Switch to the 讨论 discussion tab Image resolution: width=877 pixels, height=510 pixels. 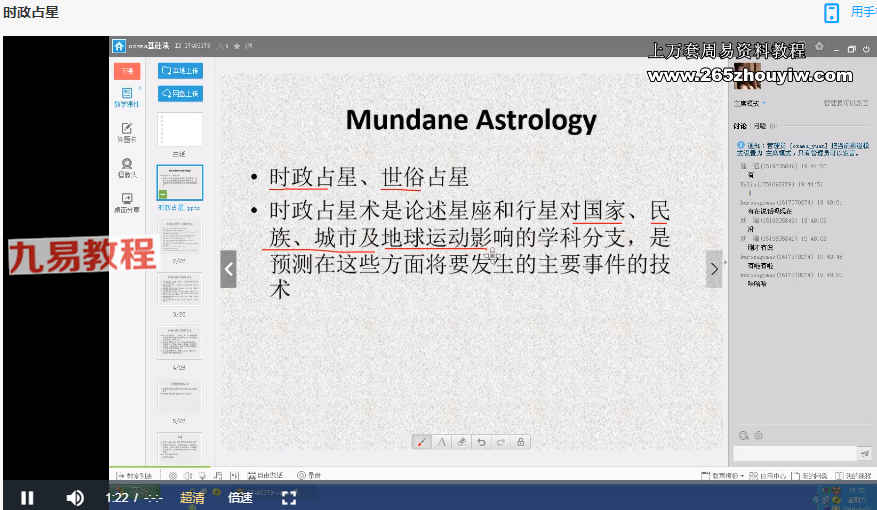click(740, 126)
